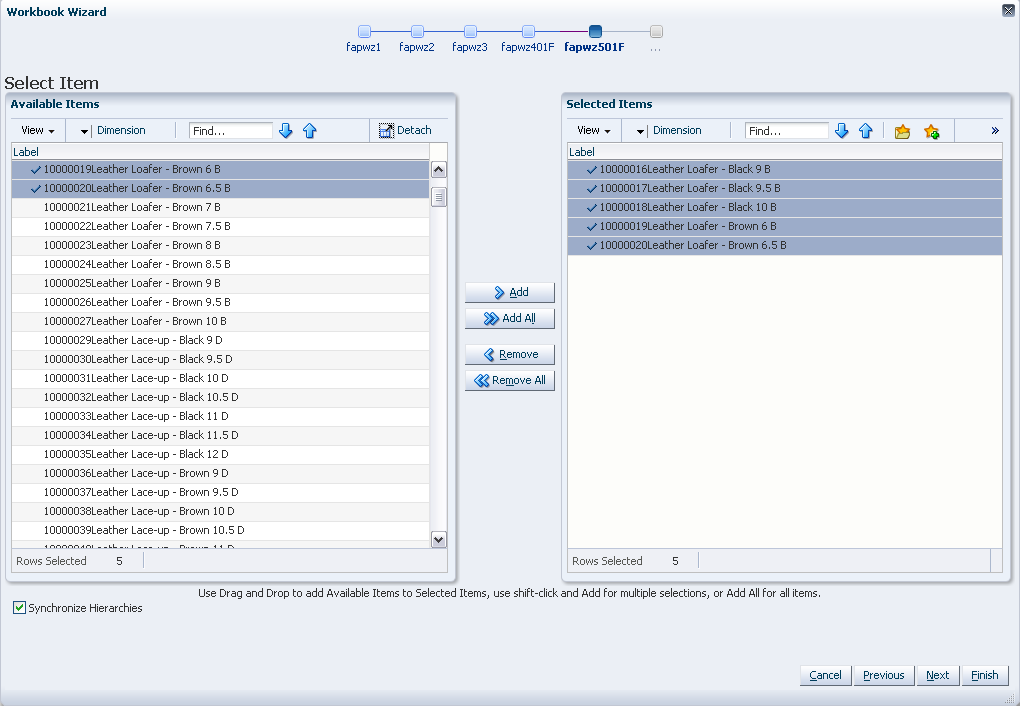The image size is (1020, 706).
Task: Select 10000030Leather Lace-up - Black 9.5 D
Action: coord(221,359)
